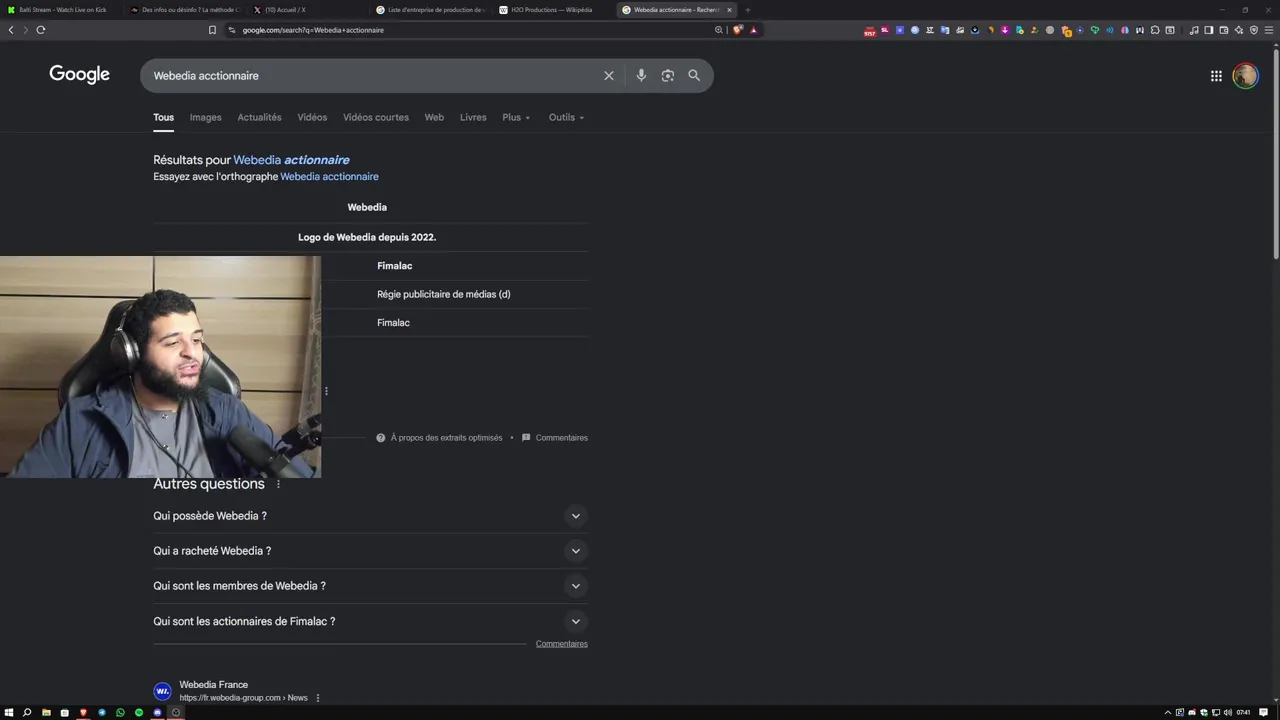Screen dimensions: 1280x720
Task: Open the browser main menu icon
Action: tap(1269, 30)
